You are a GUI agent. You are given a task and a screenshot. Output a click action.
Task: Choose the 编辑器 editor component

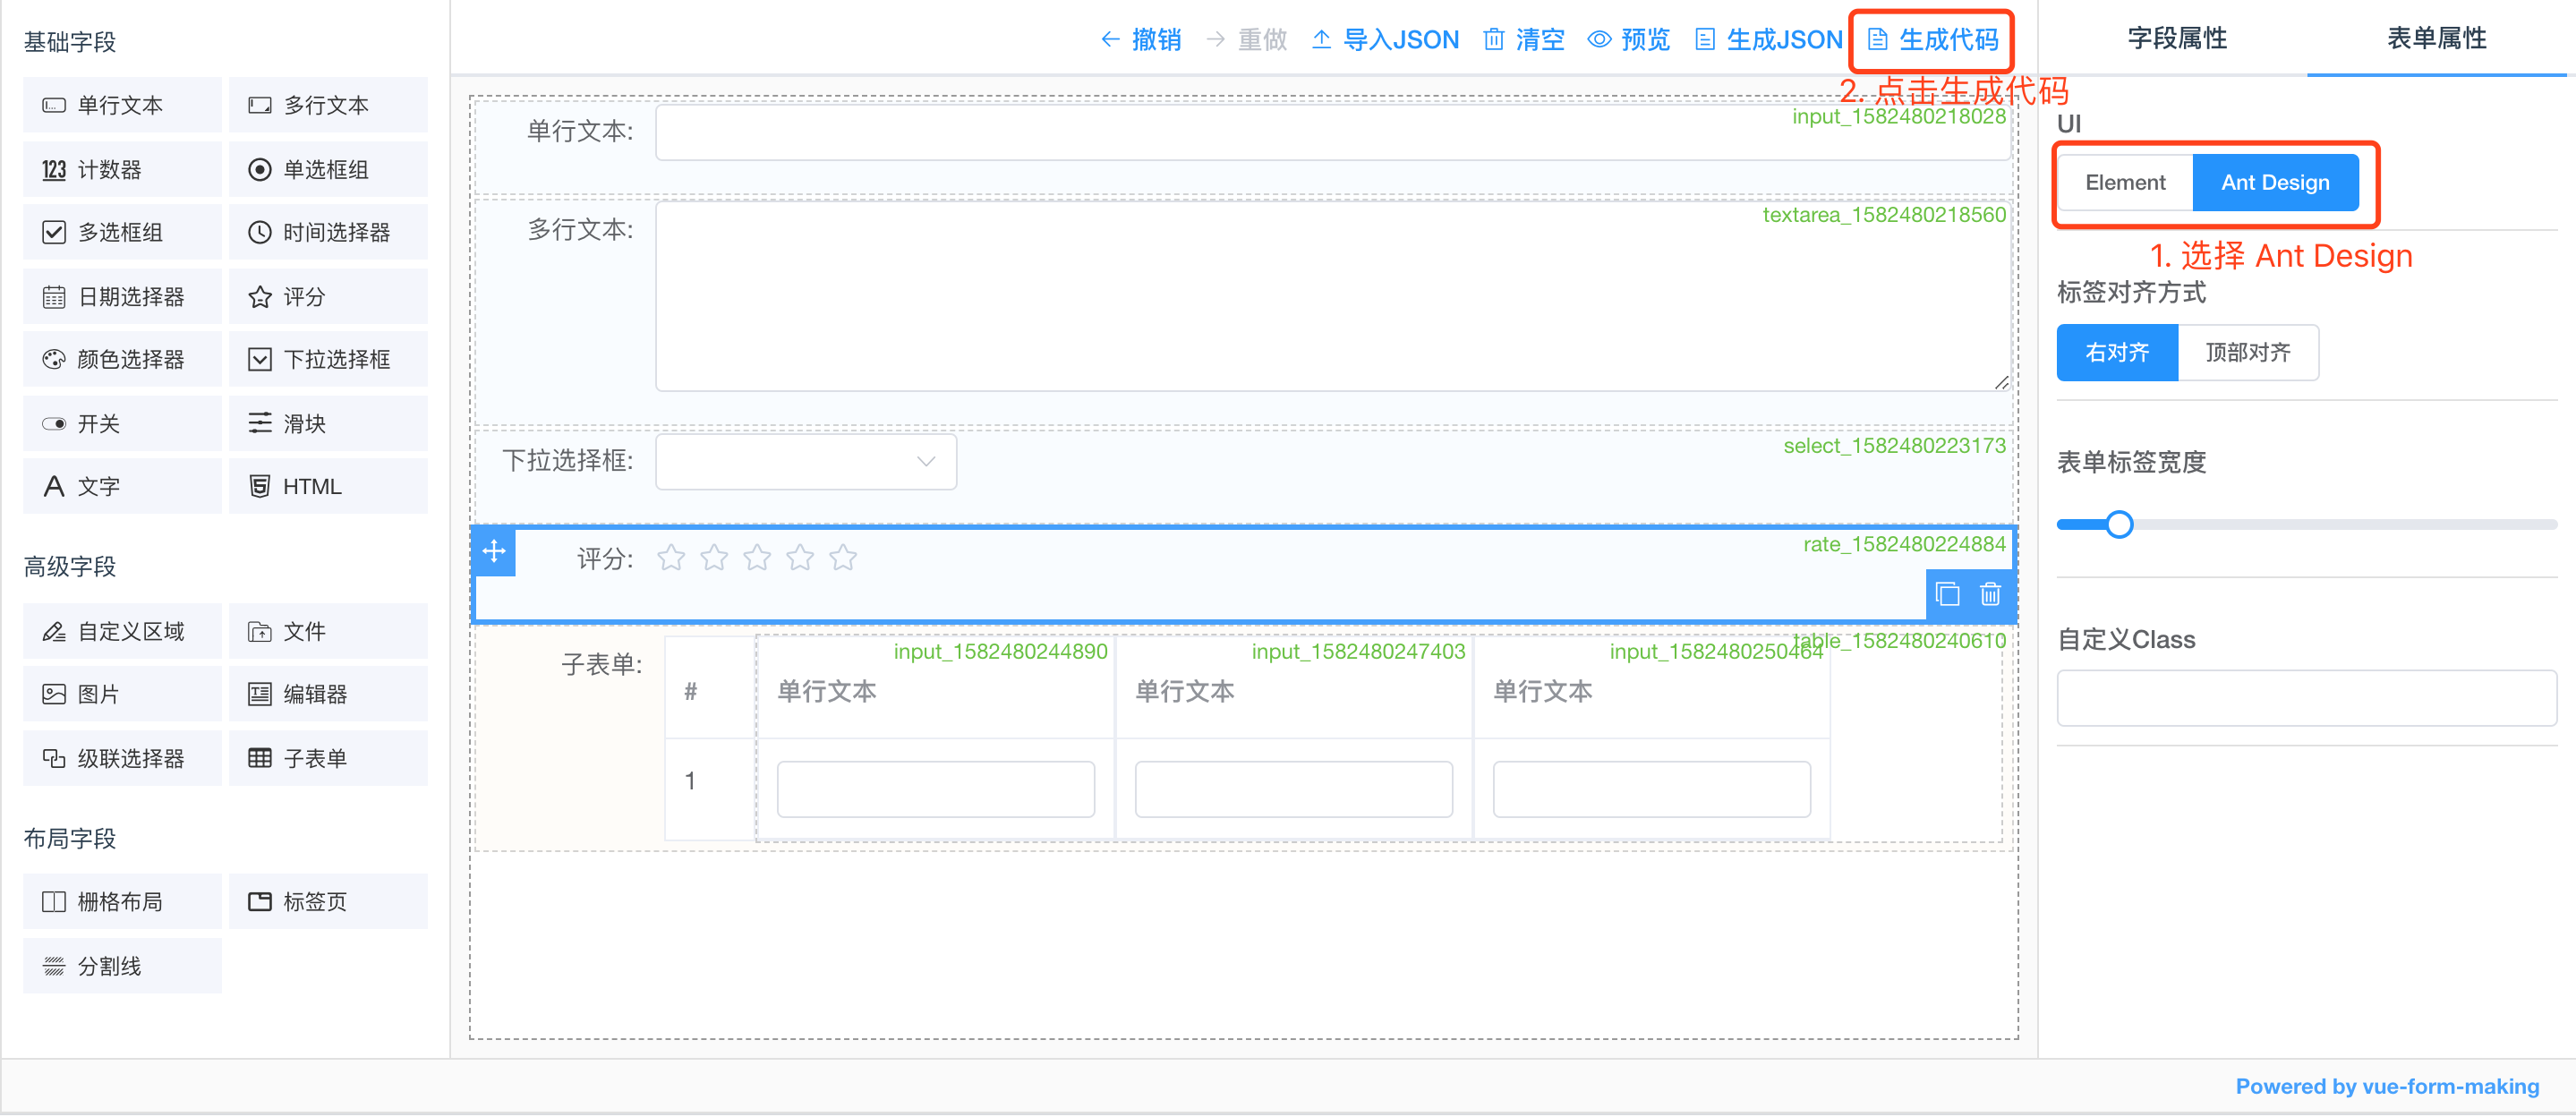pos(328,694)
